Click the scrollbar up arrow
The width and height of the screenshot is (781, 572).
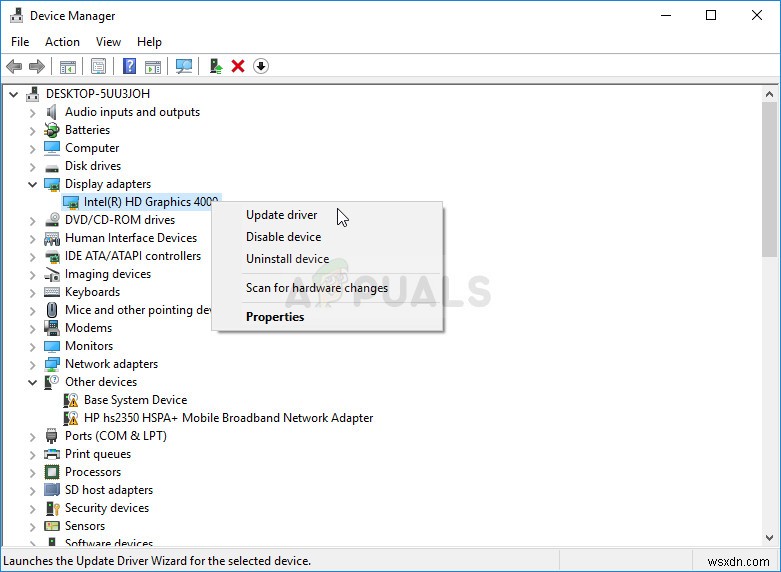770,94
